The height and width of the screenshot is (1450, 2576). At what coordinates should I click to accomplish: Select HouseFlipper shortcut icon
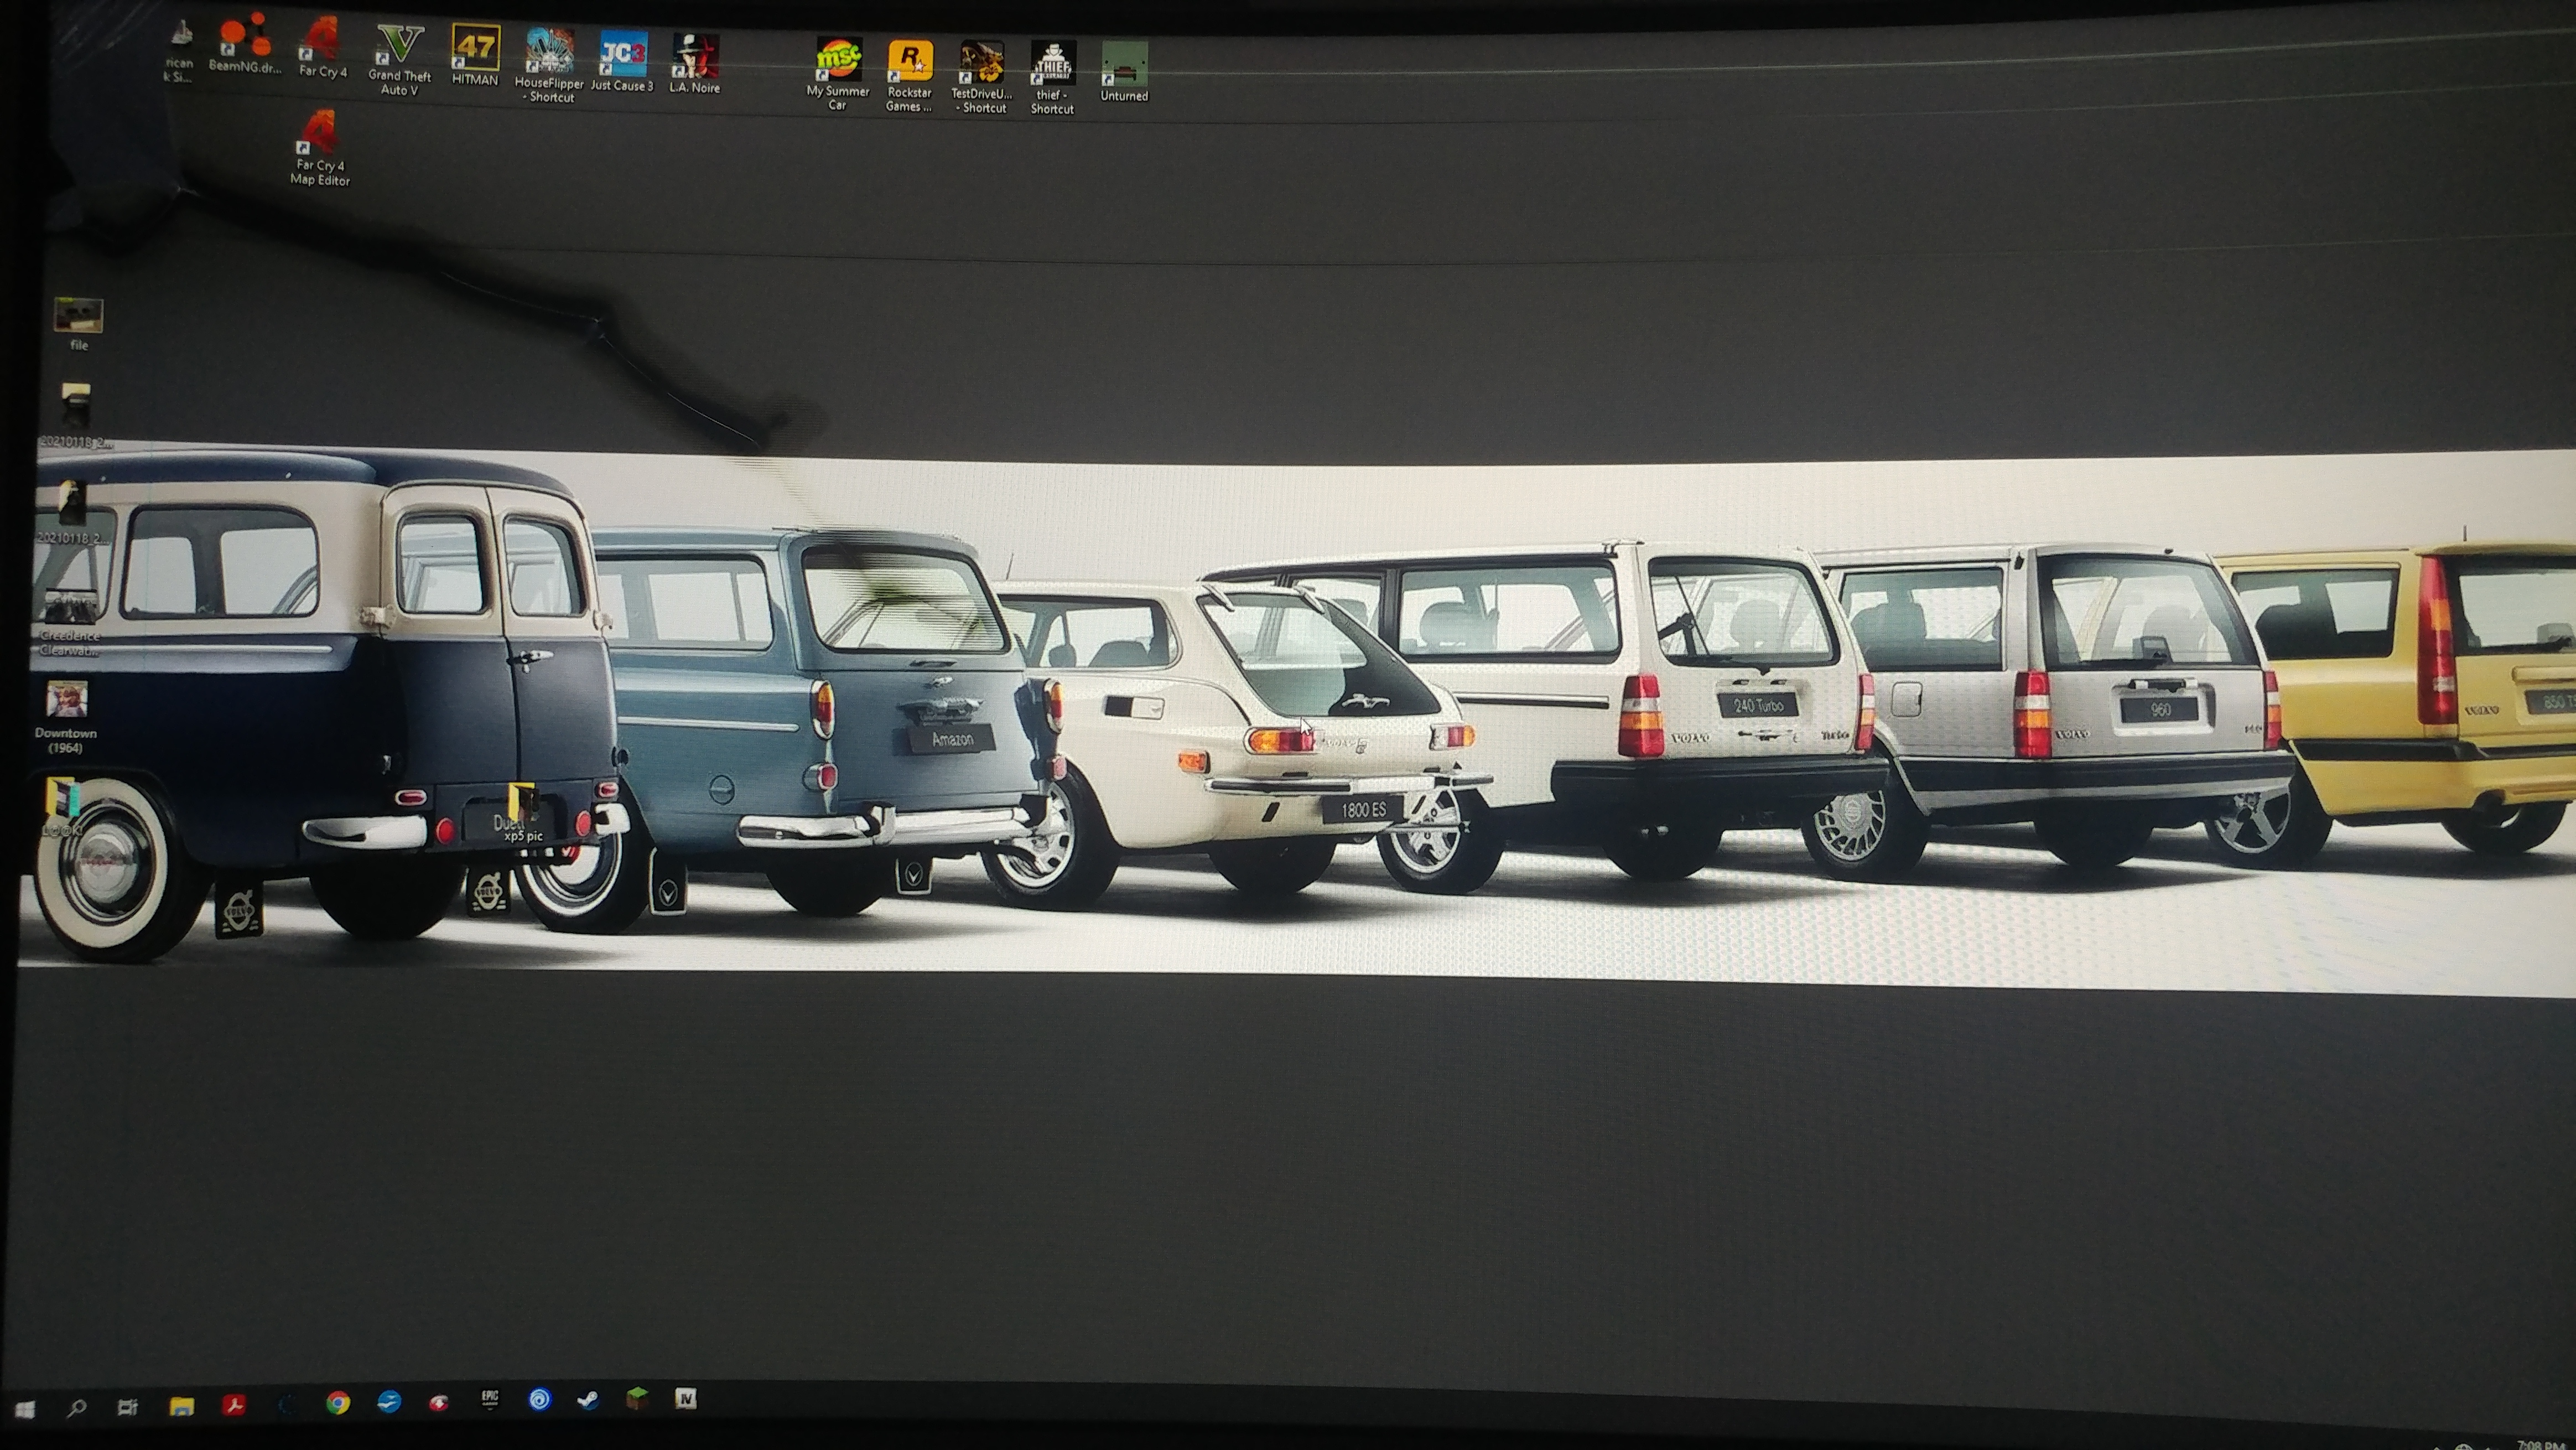(550, 53)
